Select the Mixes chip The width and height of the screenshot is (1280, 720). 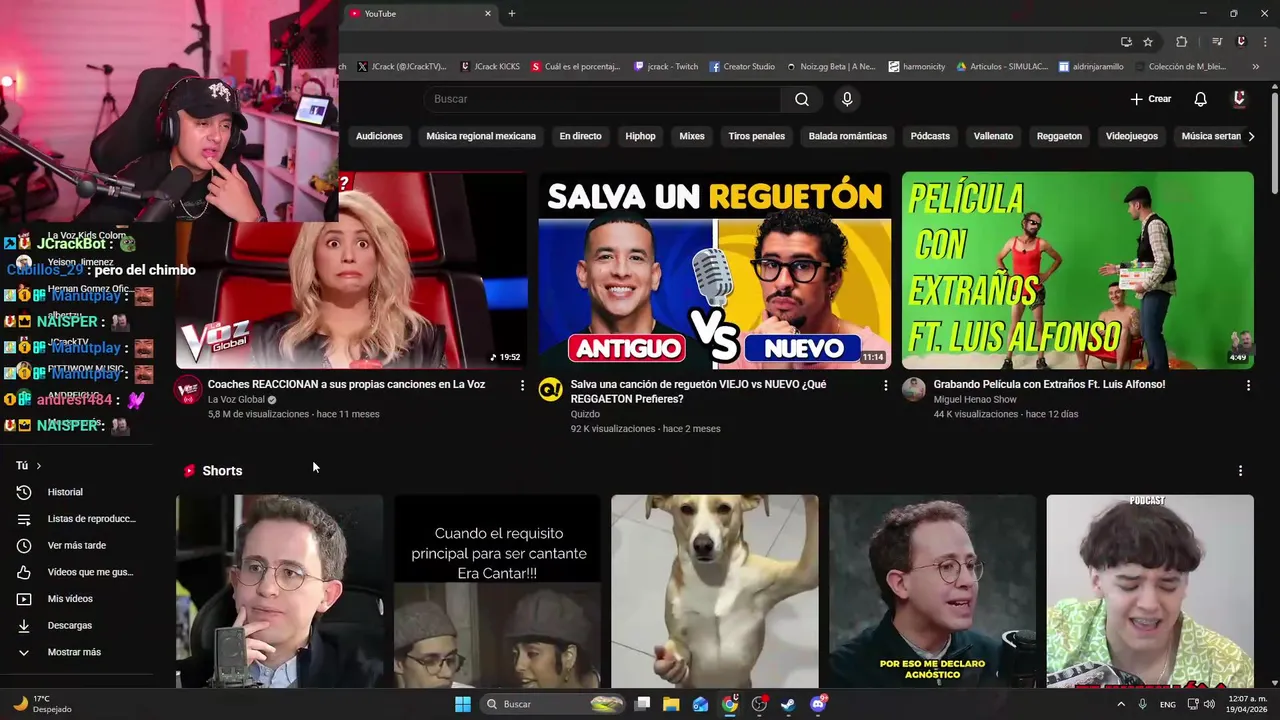coord(692,136)
